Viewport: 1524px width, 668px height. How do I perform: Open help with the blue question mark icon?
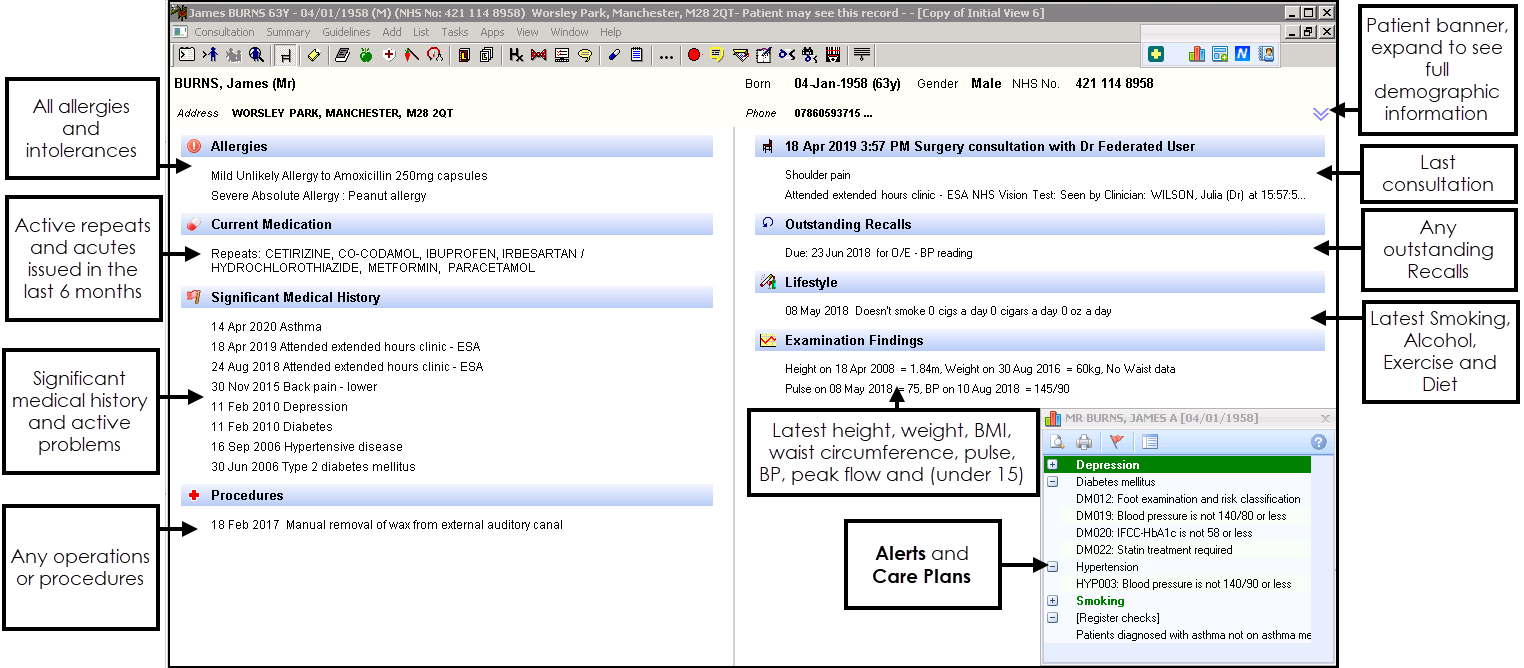[x=1318, y=442]
